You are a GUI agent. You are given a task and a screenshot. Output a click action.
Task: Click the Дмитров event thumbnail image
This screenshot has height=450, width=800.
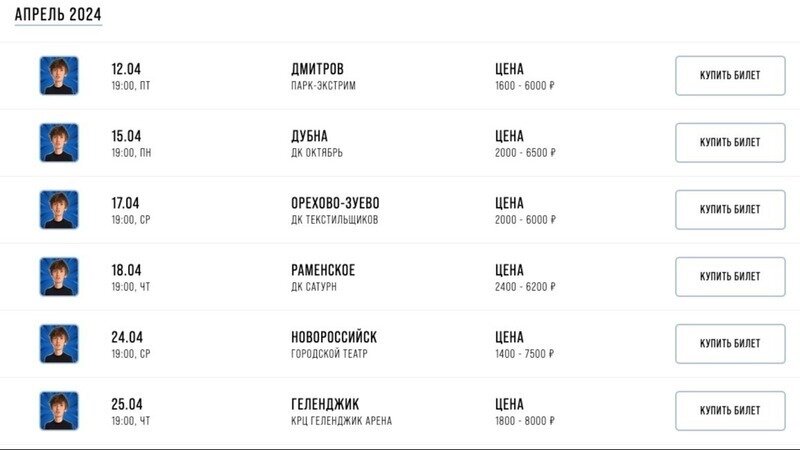point(59,76)
